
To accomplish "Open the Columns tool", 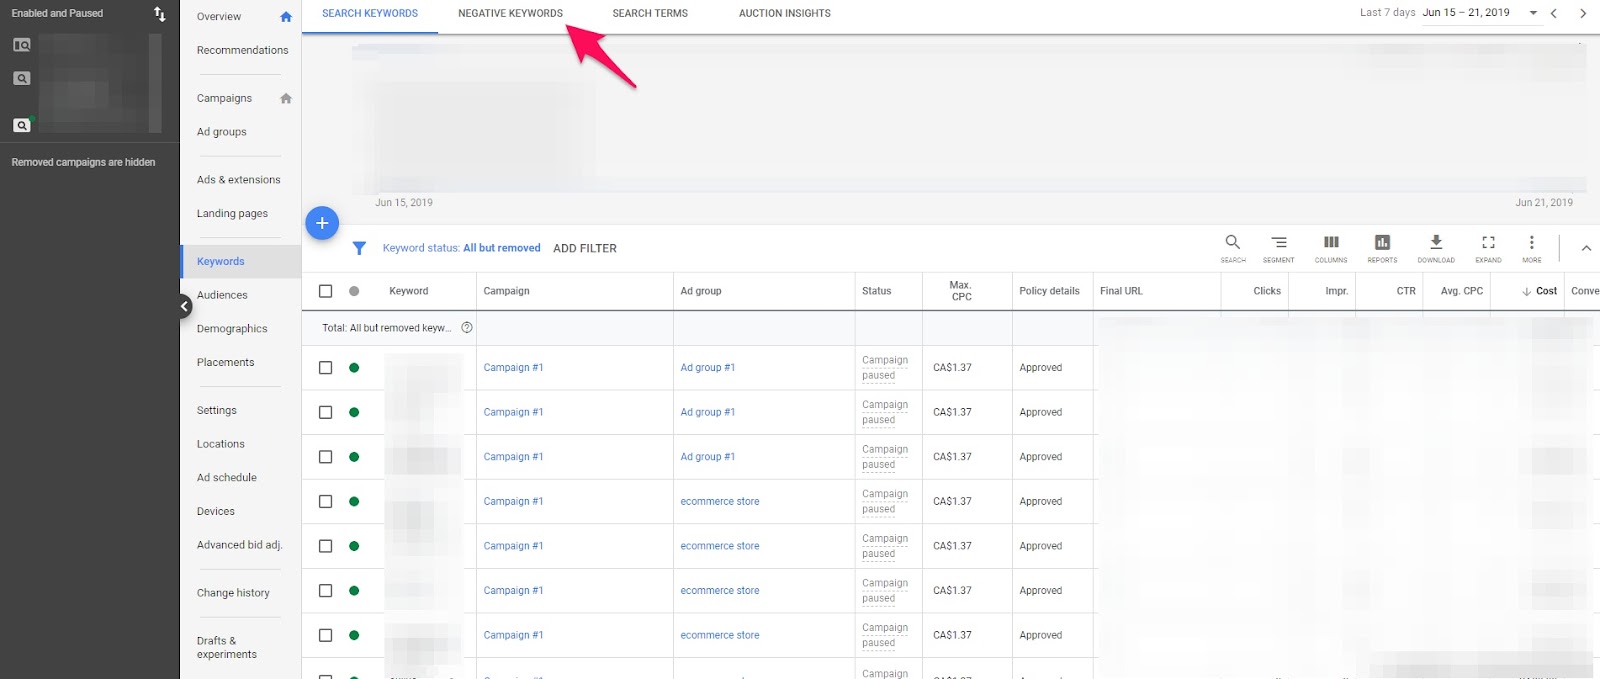I will [1331, 248].
